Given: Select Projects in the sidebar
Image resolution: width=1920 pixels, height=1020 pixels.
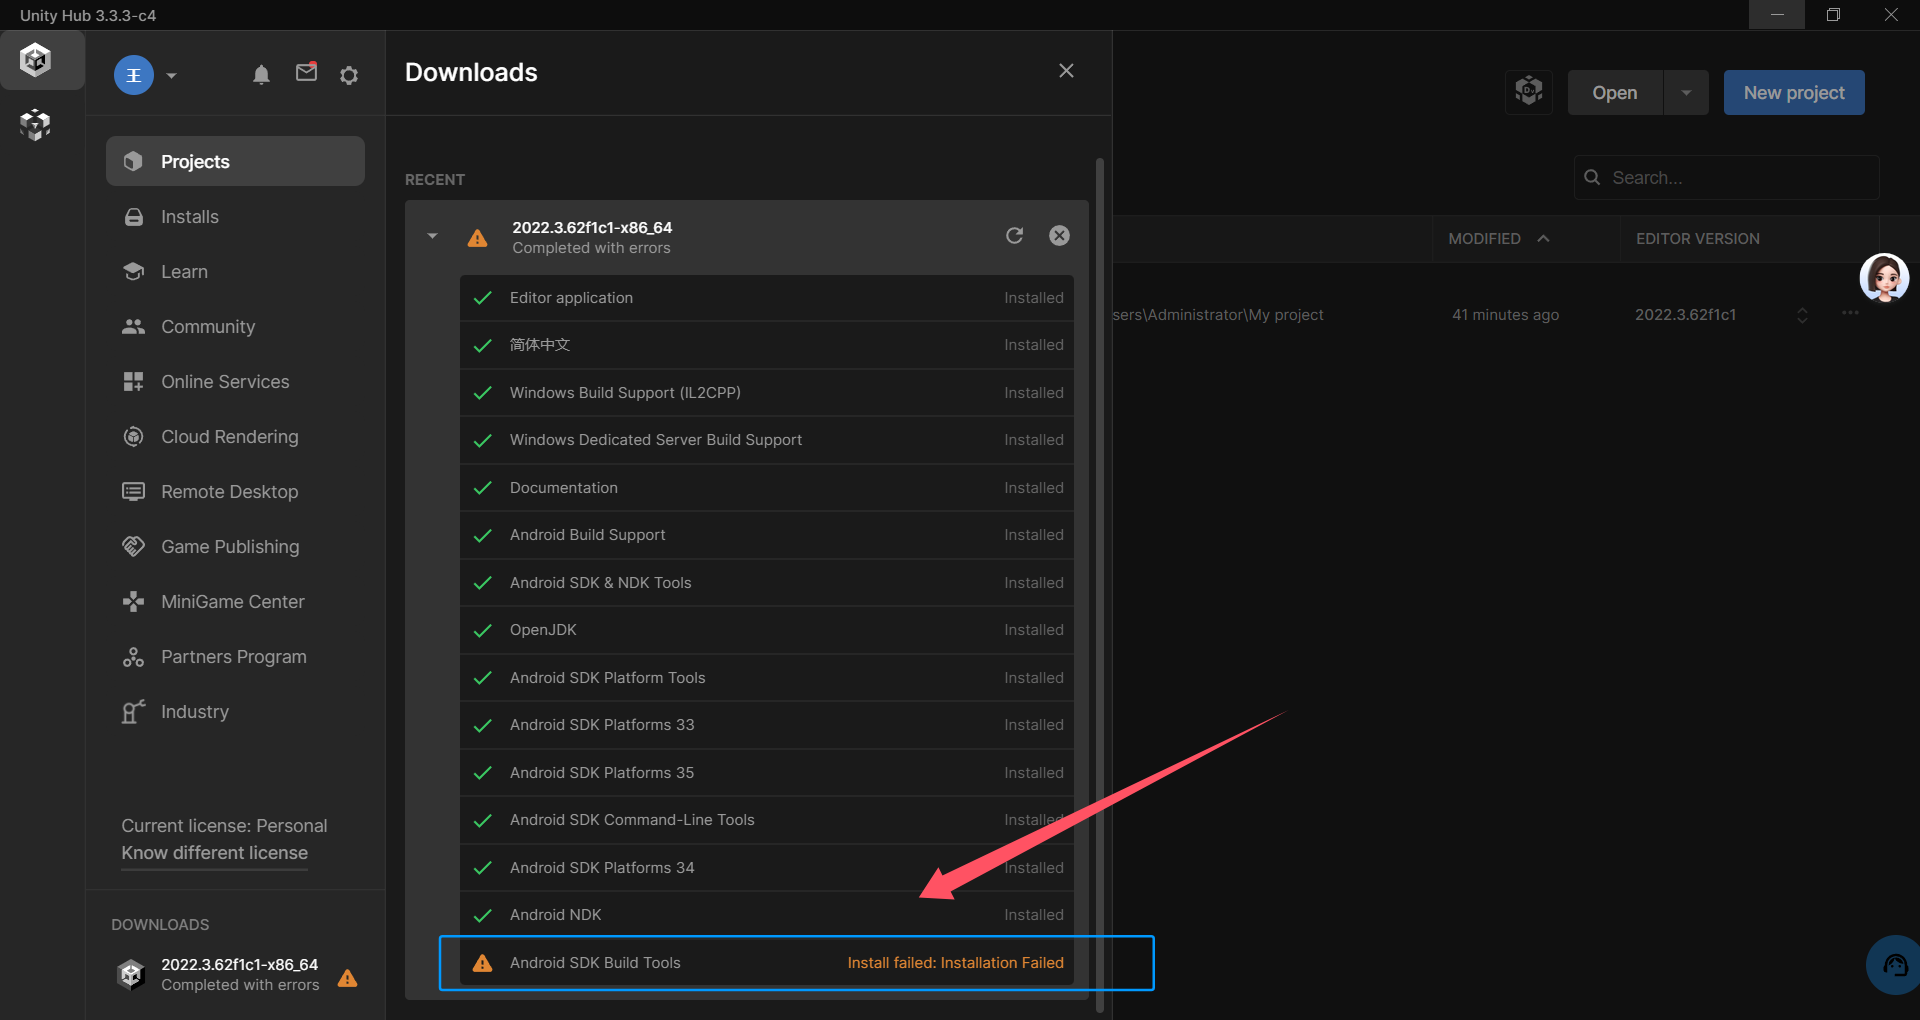Looking at the screenshot, I should click(235, 161).
